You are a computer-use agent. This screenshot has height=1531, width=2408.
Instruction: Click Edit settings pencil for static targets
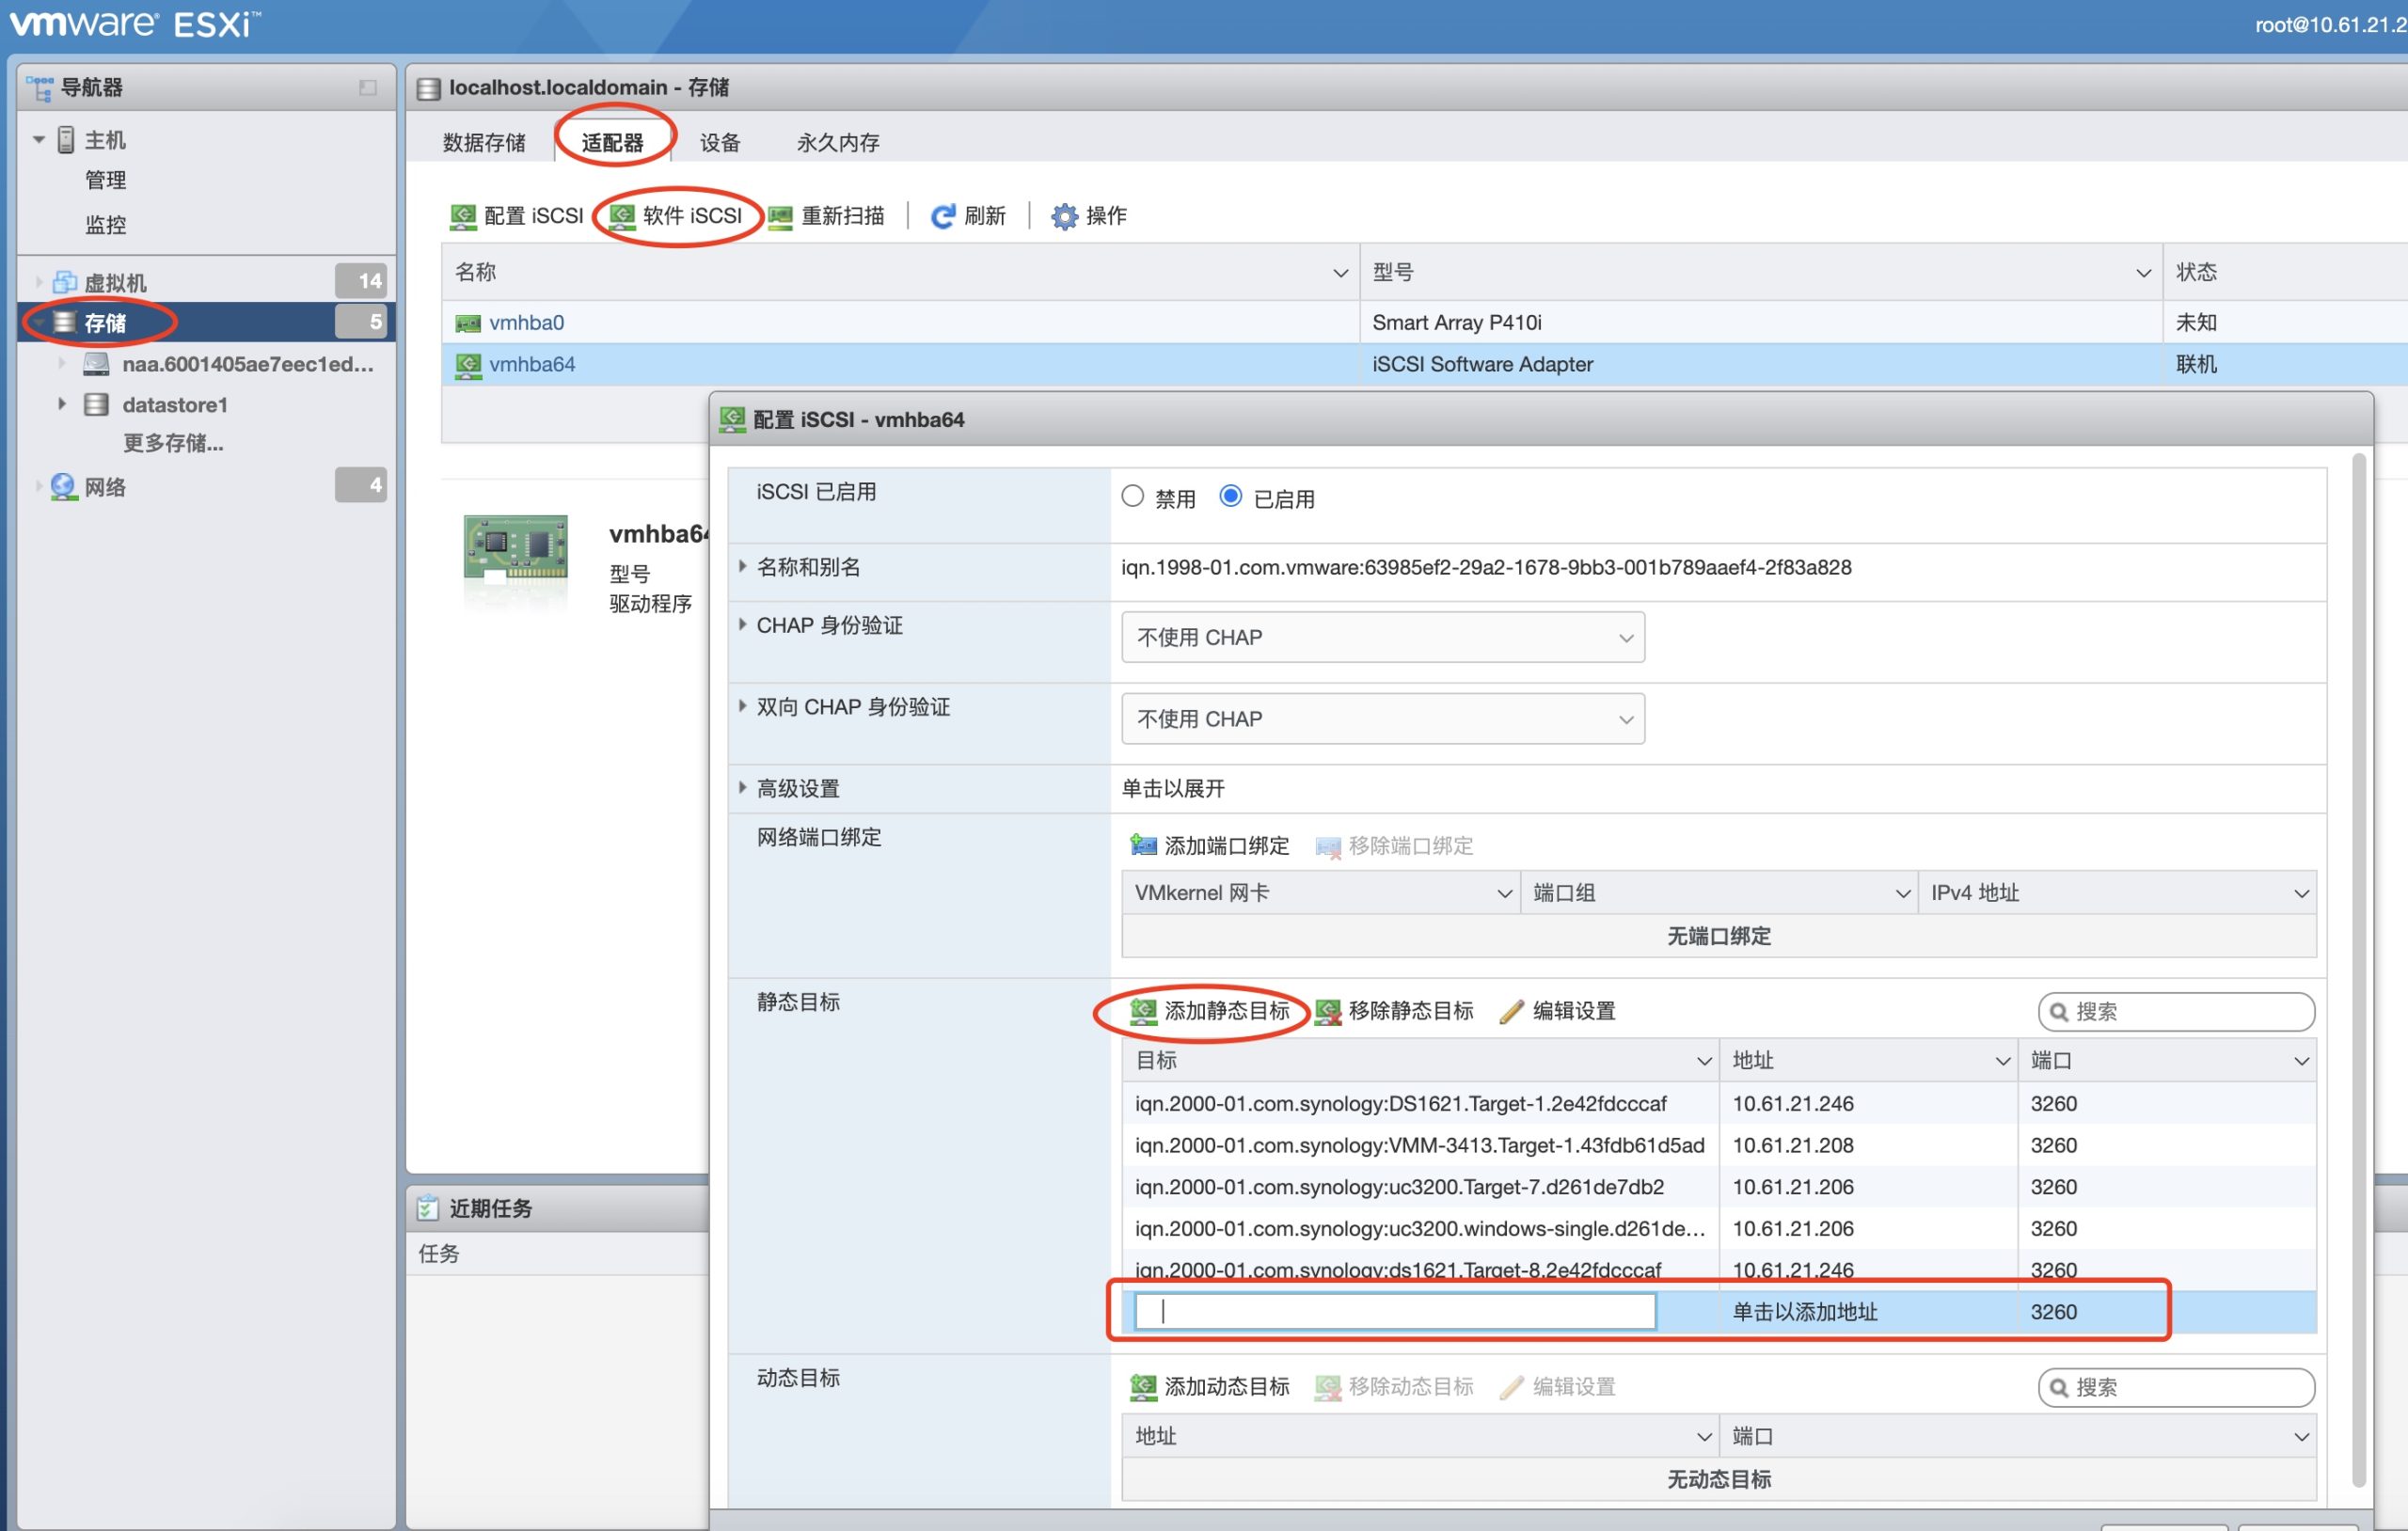coord(1512,1011)
